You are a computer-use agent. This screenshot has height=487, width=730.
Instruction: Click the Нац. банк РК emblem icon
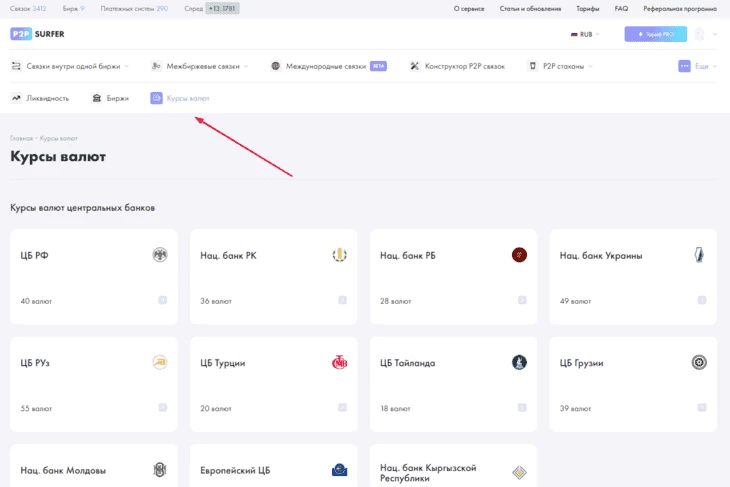point(339,255)
